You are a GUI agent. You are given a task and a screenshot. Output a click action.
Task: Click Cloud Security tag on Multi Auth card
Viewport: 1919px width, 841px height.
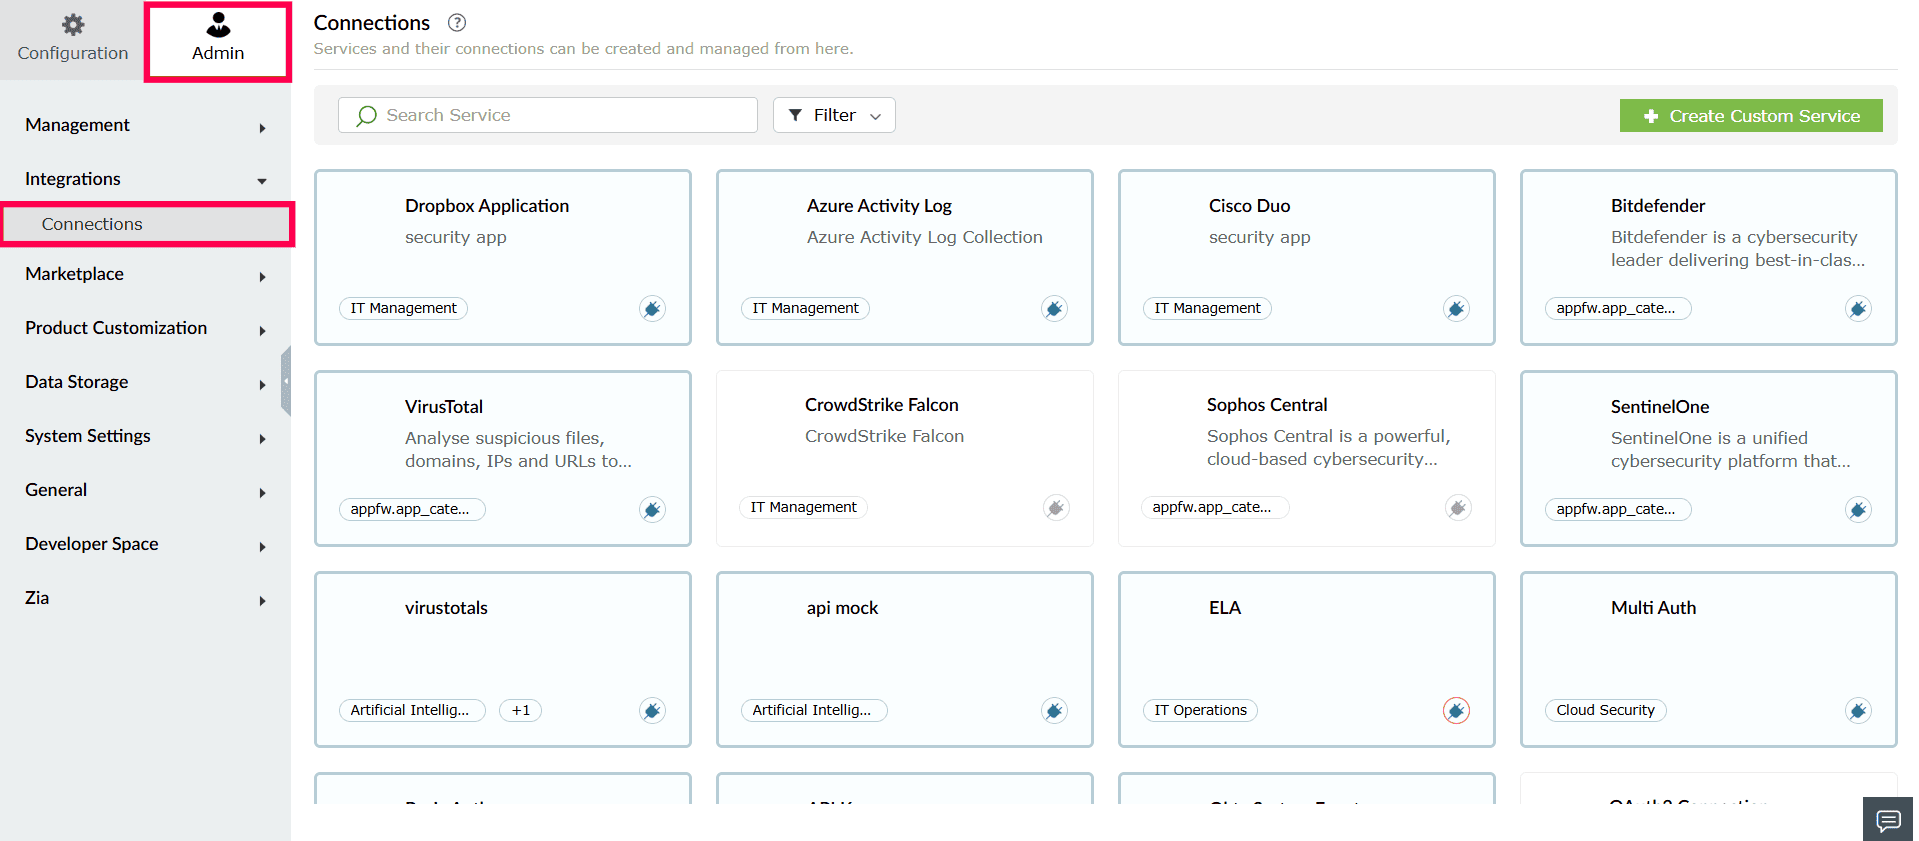pos(1605,710)
